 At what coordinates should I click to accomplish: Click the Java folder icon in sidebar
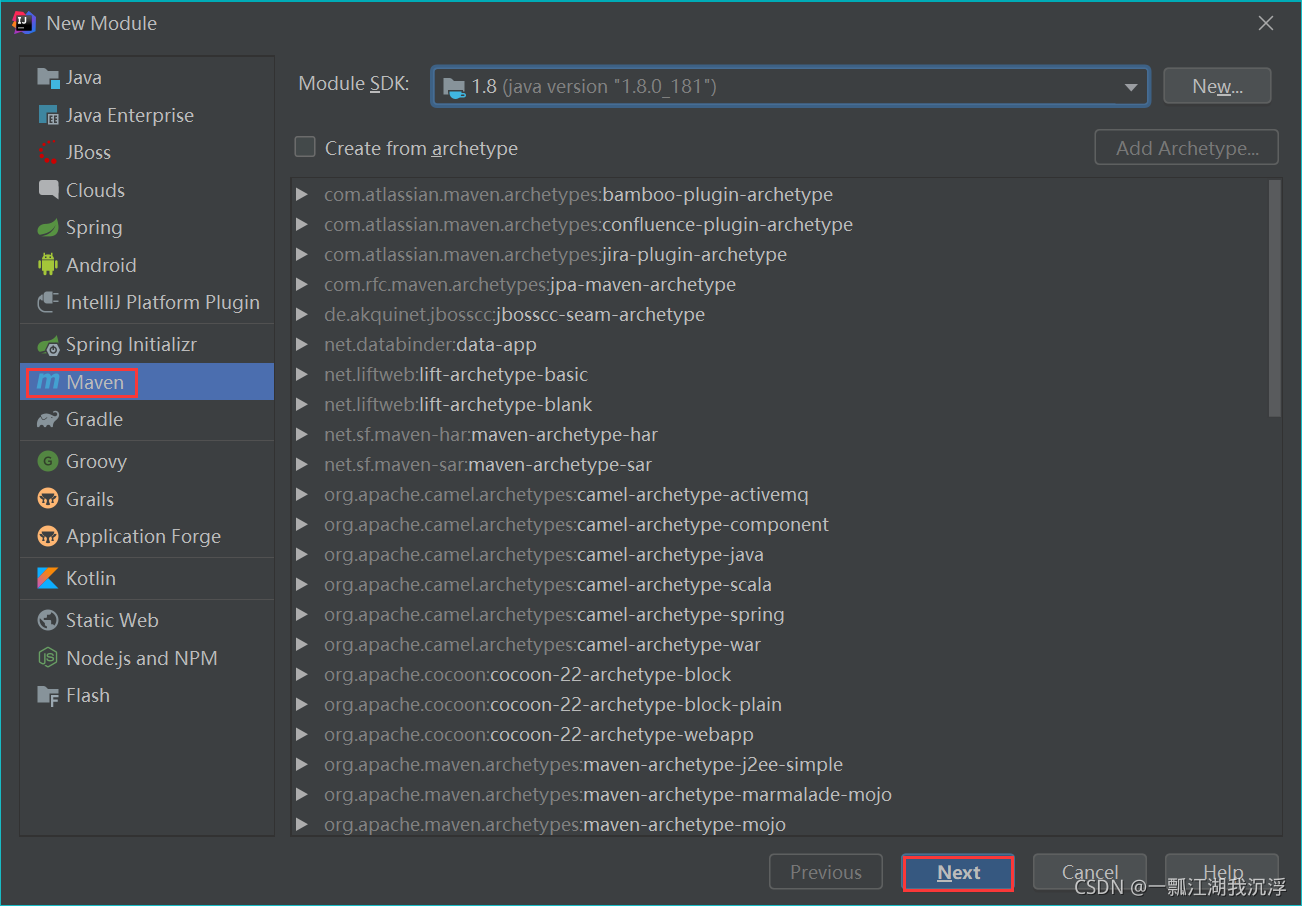pos(48,78)
